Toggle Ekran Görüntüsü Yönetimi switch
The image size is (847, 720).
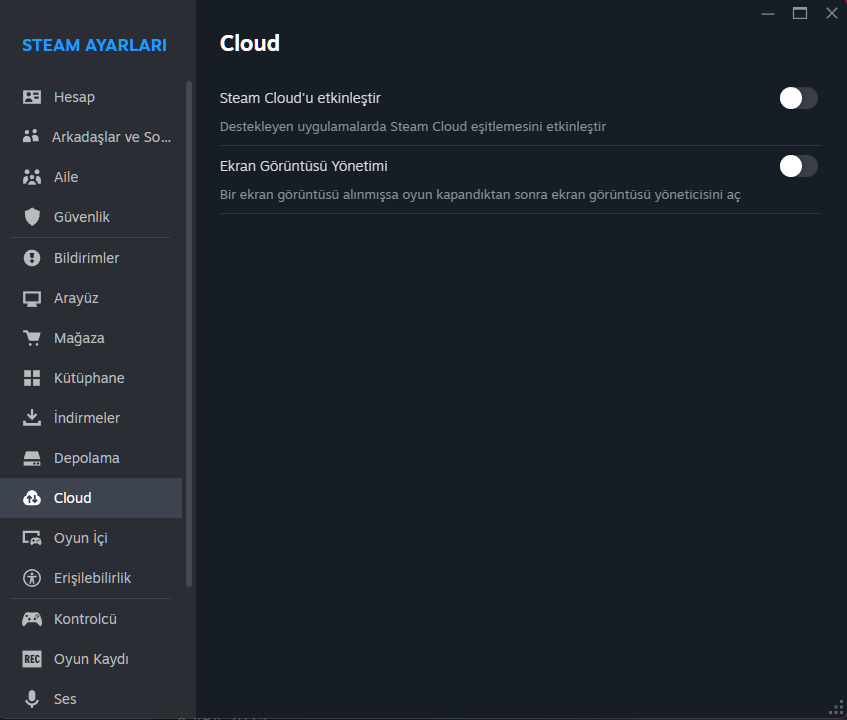click(x=798, y=166)
